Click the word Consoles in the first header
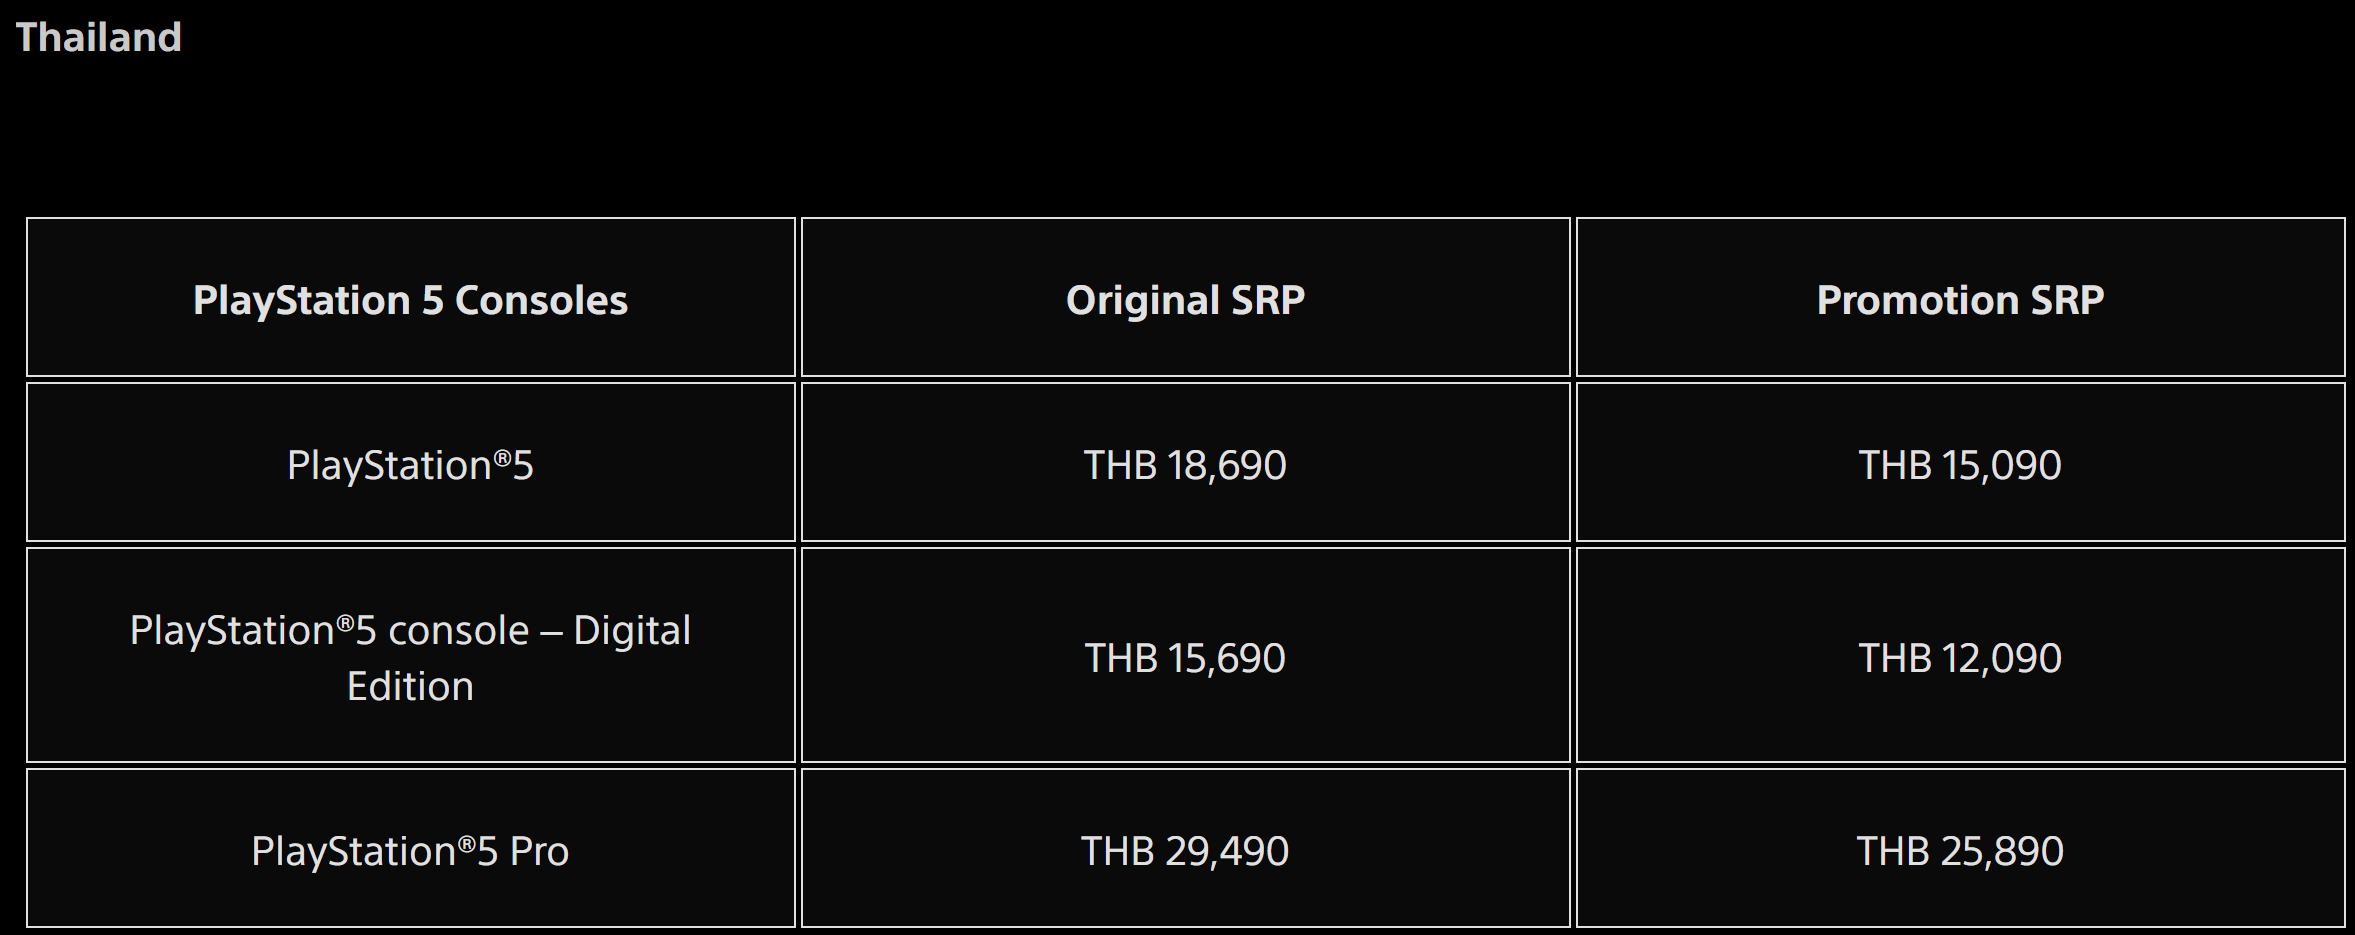The width and height of the screenshot is (2355, 935). click(541, 300)
